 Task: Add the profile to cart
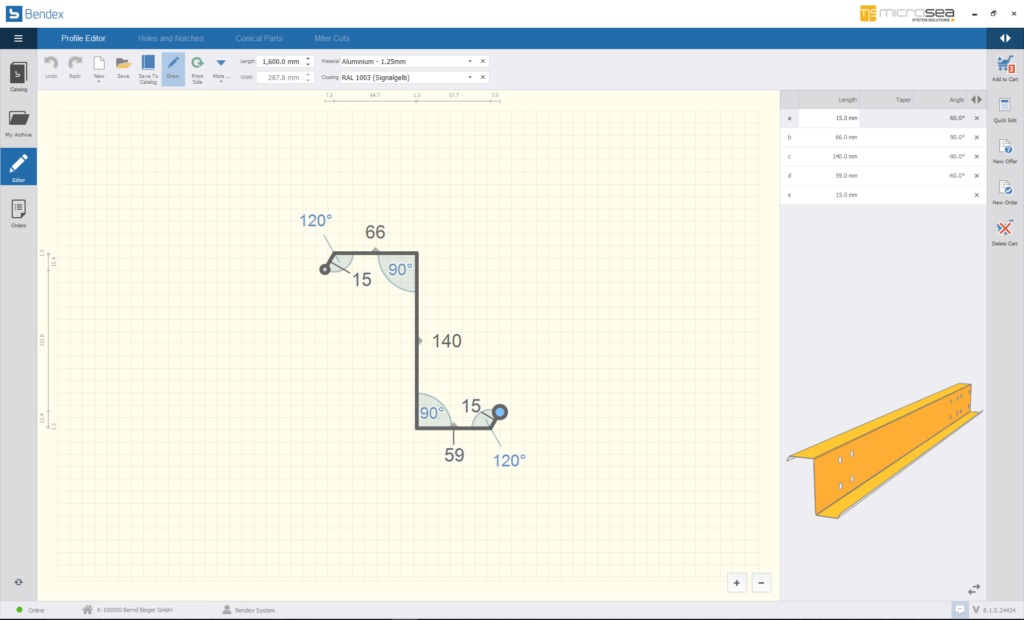pyautogui.click(x=1005, y=67)
